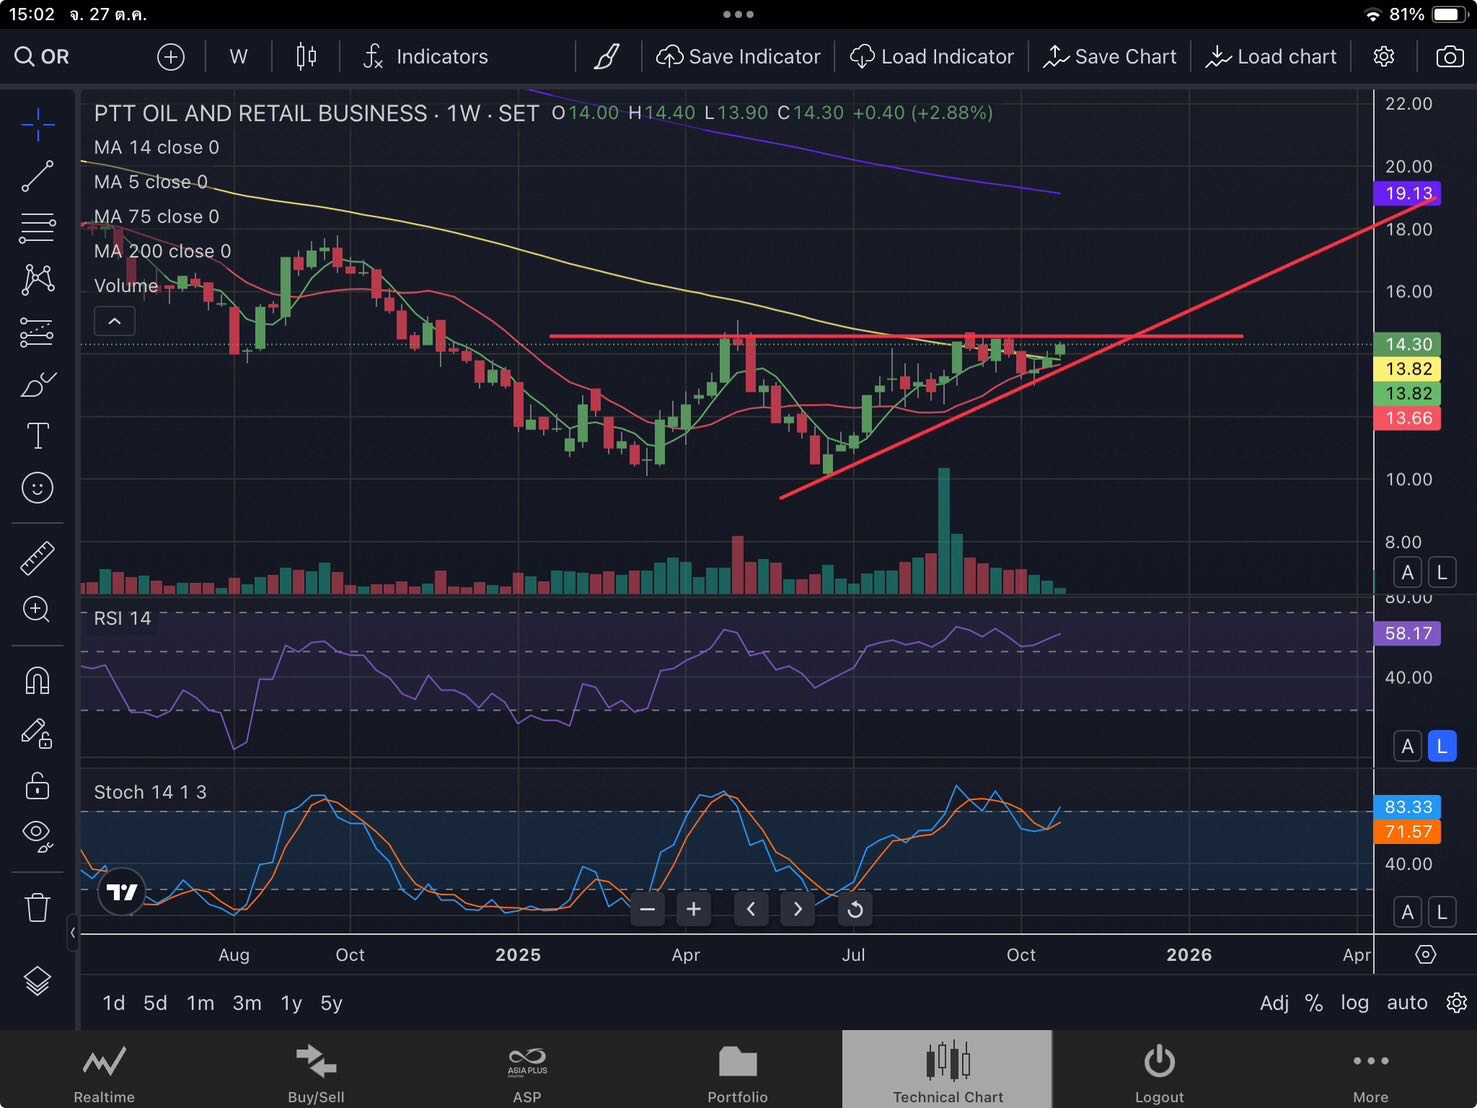Click the MA 75 close legend

point(156,216)
